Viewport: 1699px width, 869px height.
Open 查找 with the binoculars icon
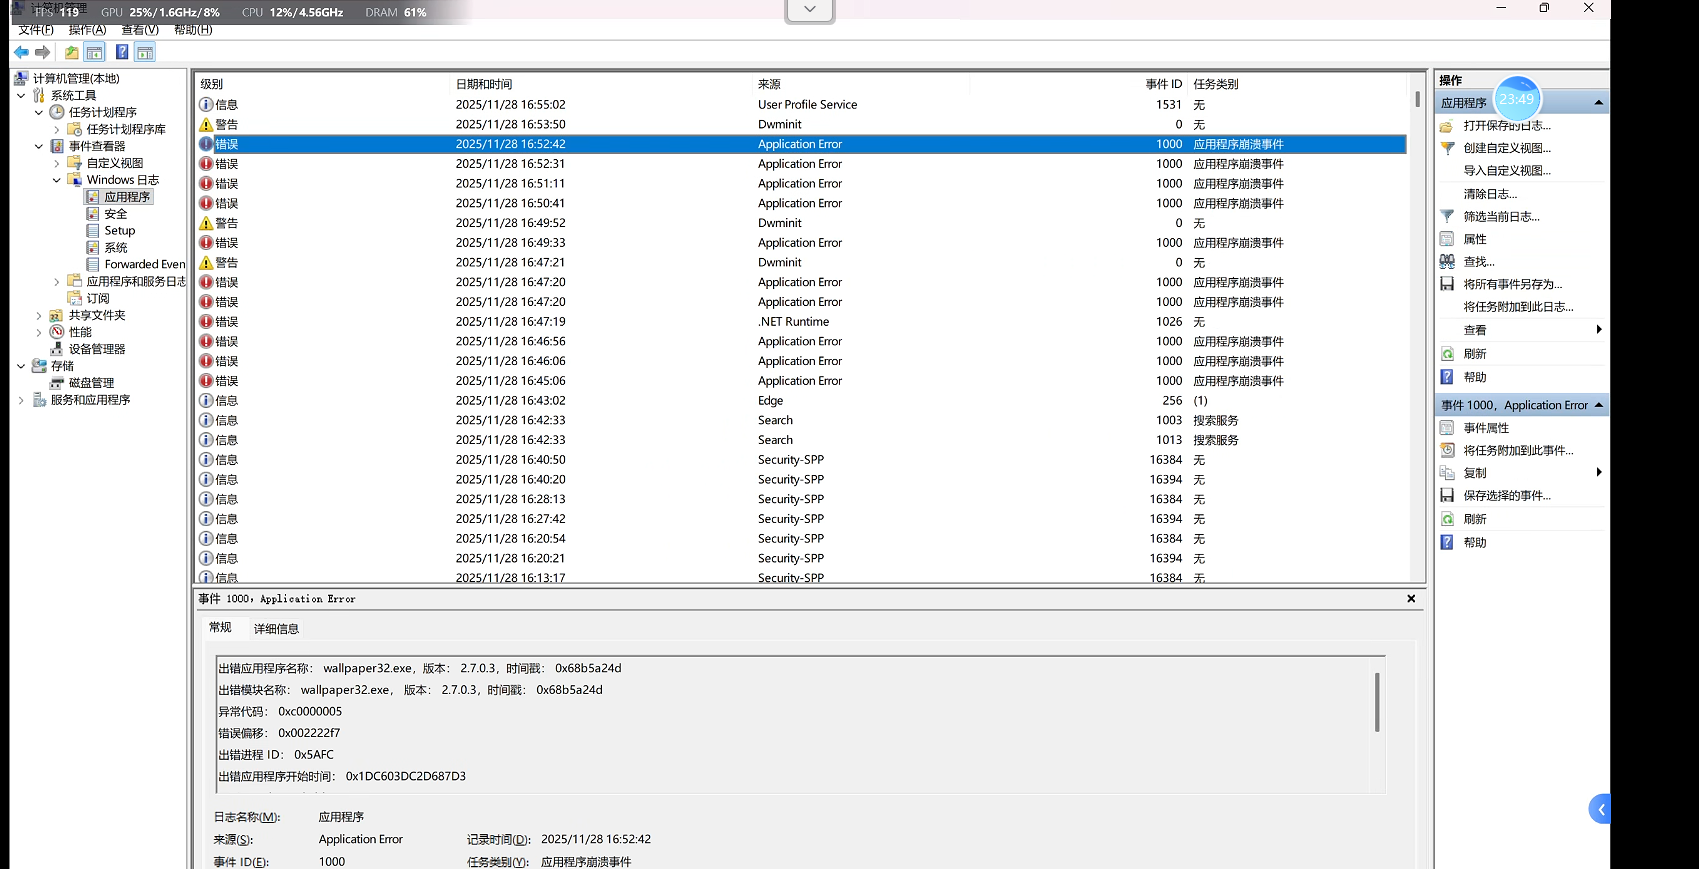point(1478,262)
